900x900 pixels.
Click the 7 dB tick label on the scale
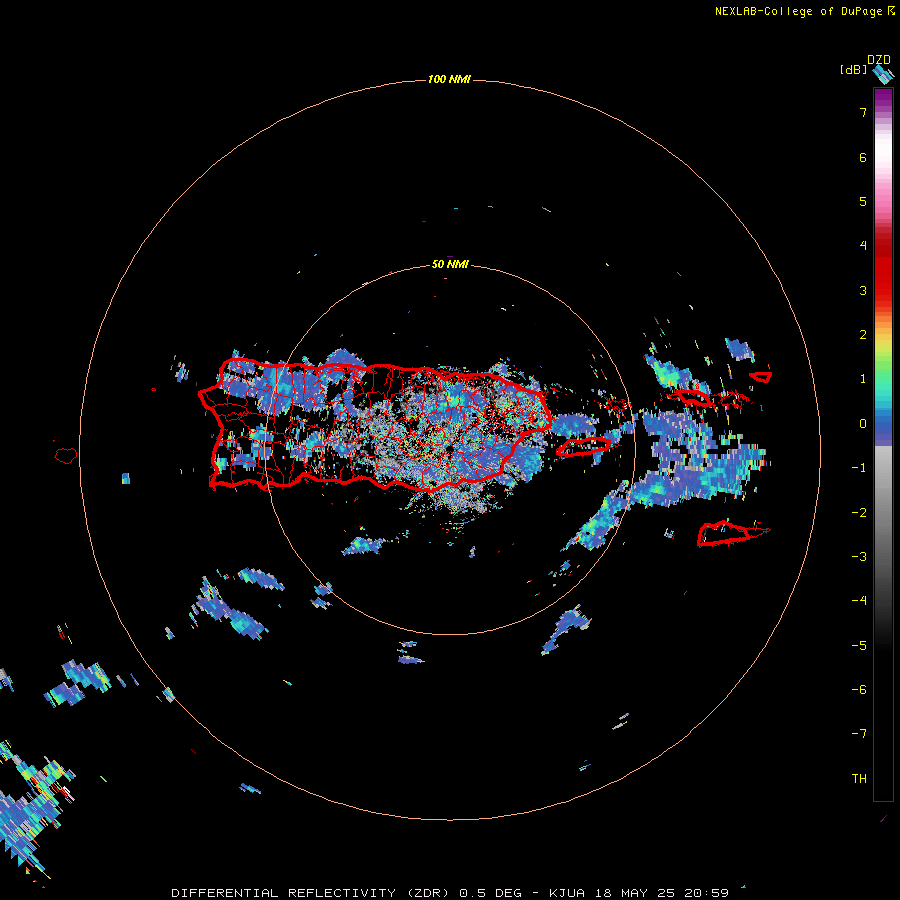[x=863, y=112]
